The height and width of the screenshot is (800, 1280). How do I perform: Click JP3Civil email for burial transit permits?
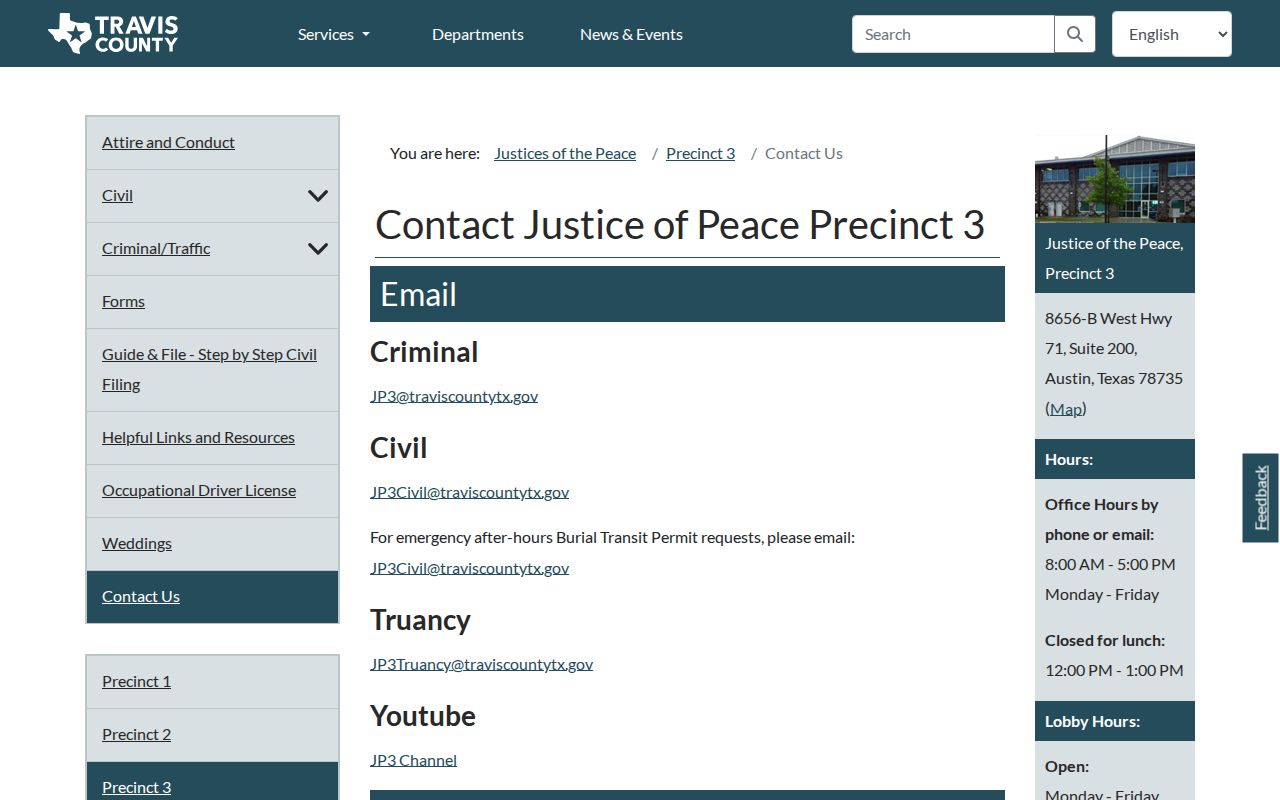469,568
